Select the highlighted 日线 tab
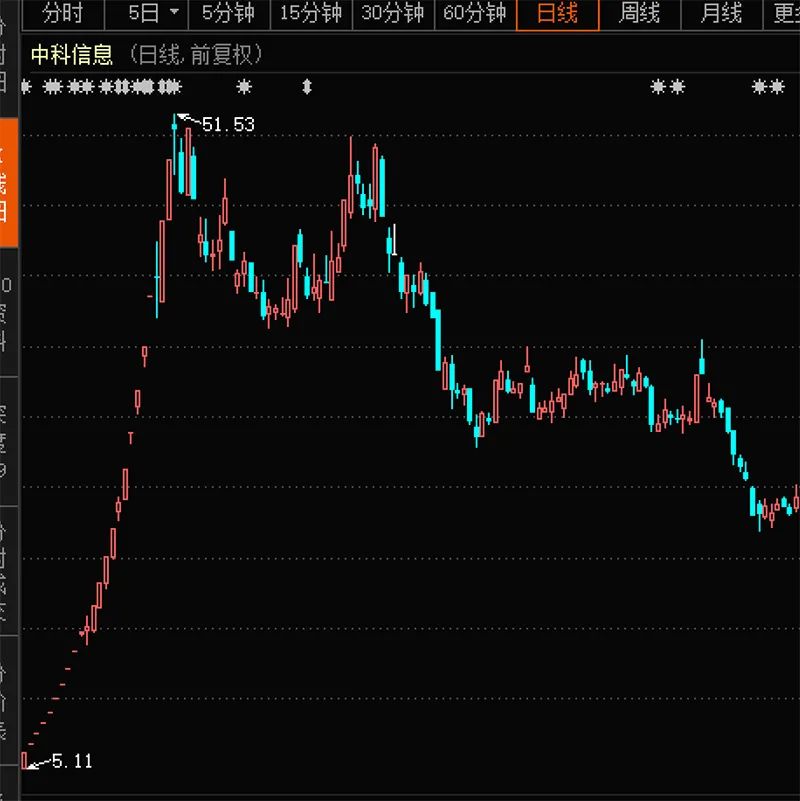 coord(557,14)
